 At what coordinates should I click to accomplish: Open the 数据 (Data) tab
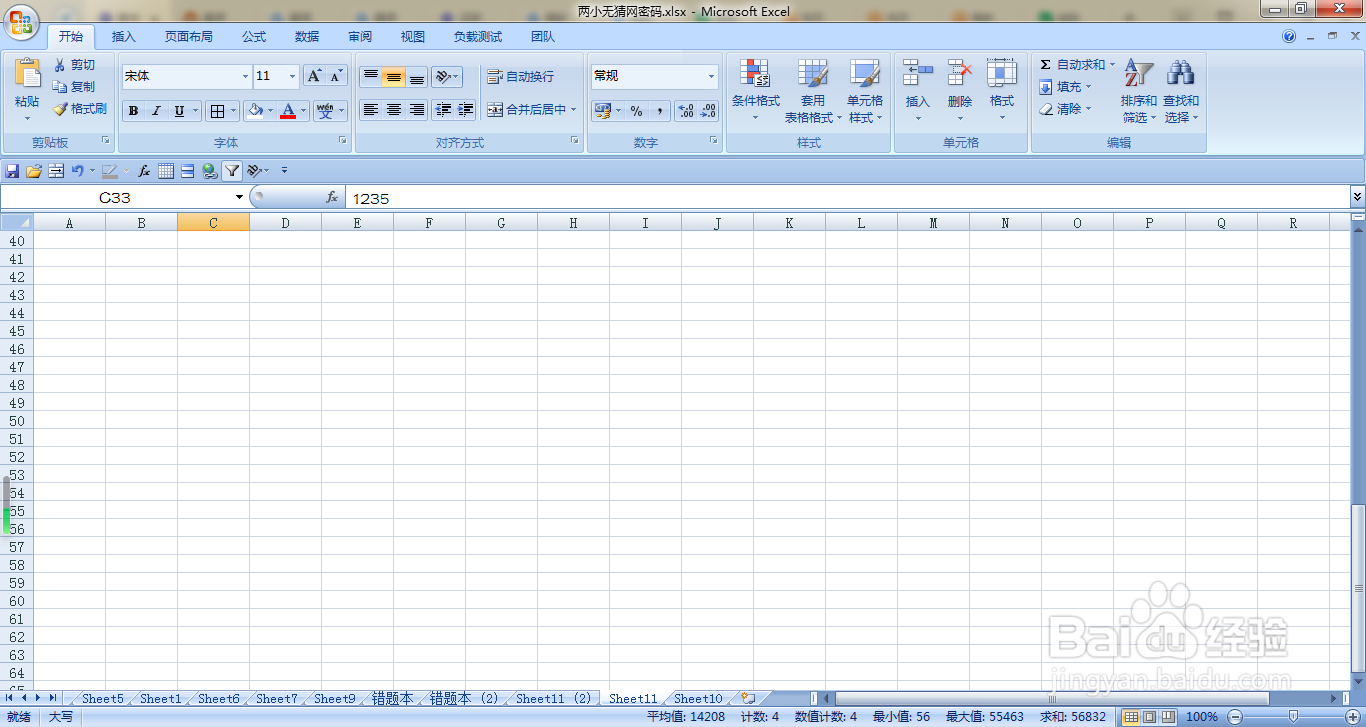pyautogui.click(x=307, y=37)
